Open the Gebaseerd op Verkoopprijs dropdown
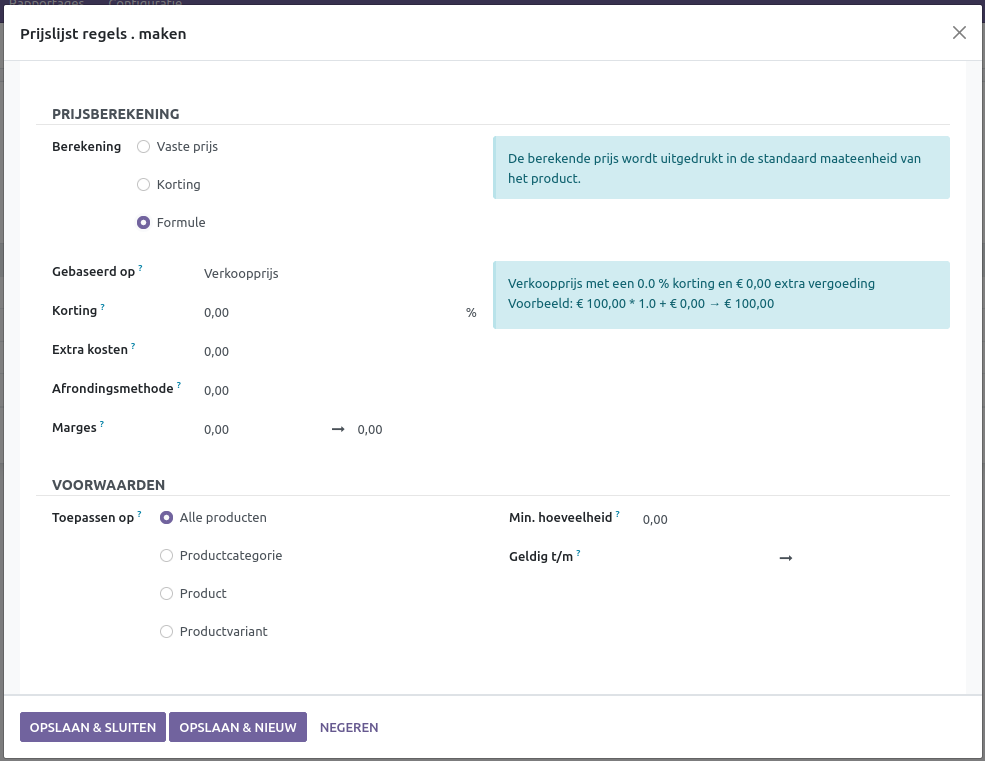 [330, 273]
